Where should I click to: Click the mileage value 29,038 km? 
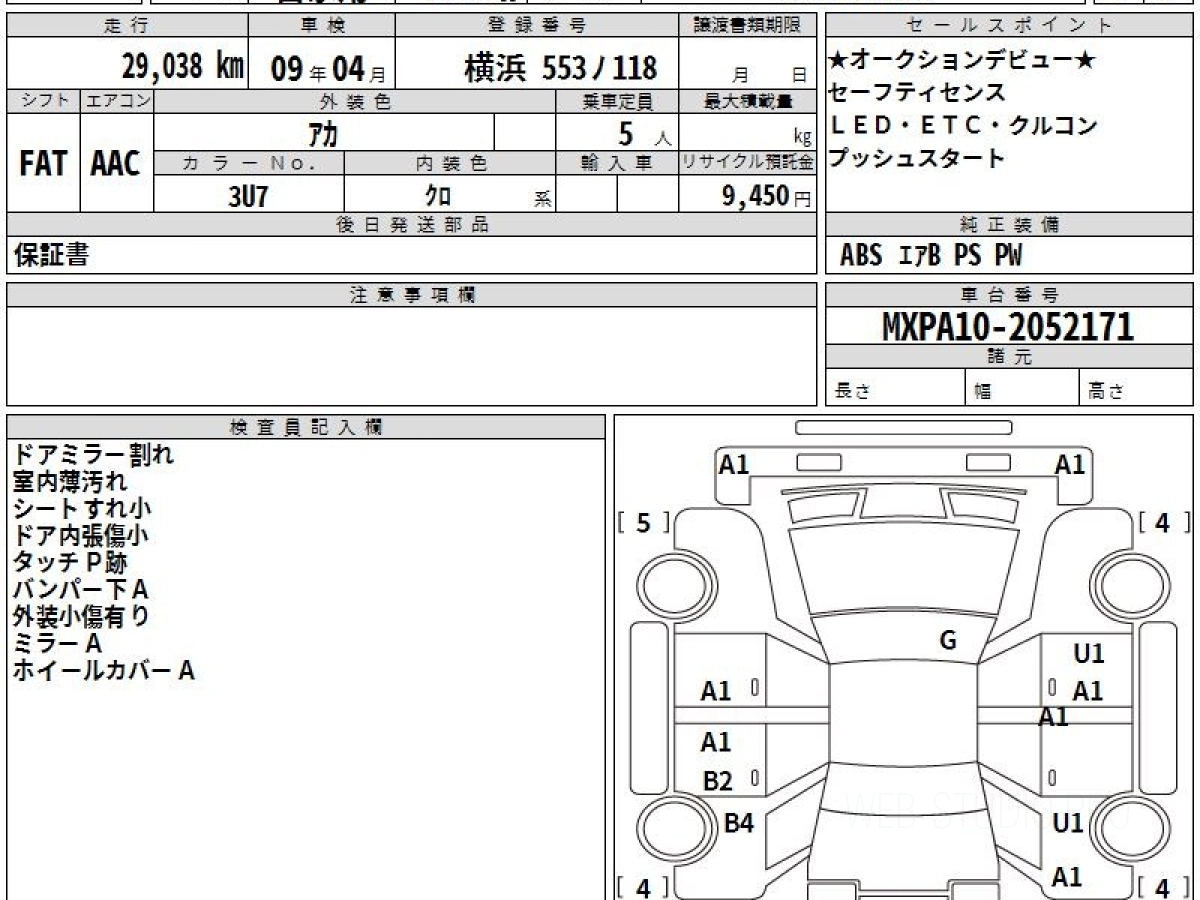[x=182, y=67]
